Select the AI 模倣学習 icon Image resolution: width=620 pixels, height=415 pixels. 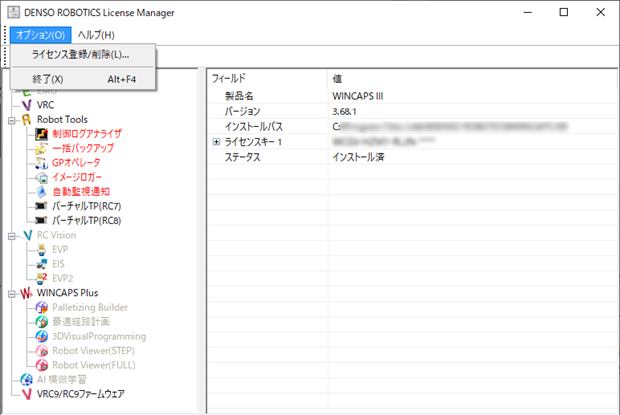coord(26,380)
